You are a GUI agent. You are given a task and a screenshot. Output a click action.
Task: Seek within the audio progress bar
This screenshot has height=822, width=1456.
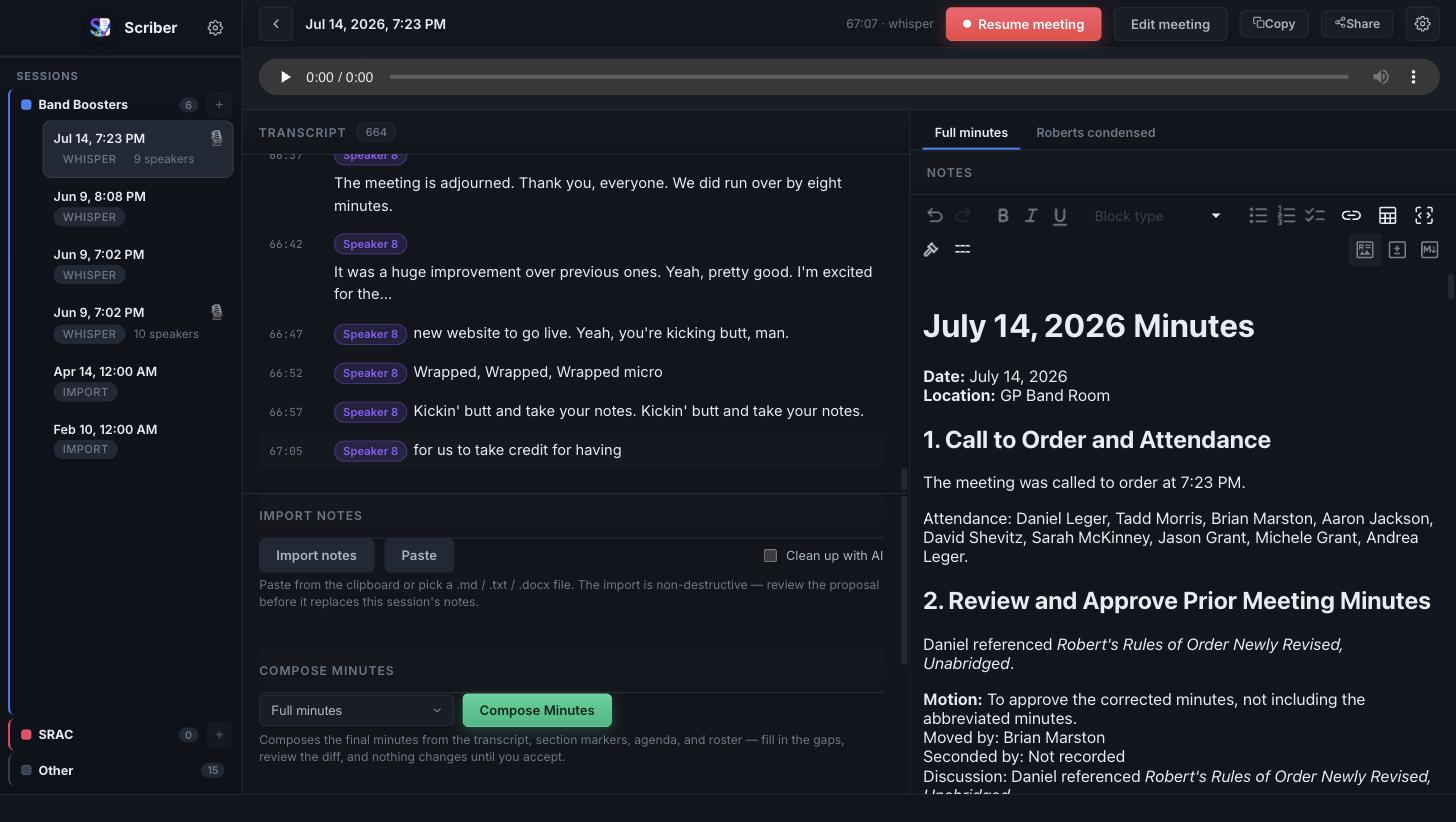coord(869,77)
